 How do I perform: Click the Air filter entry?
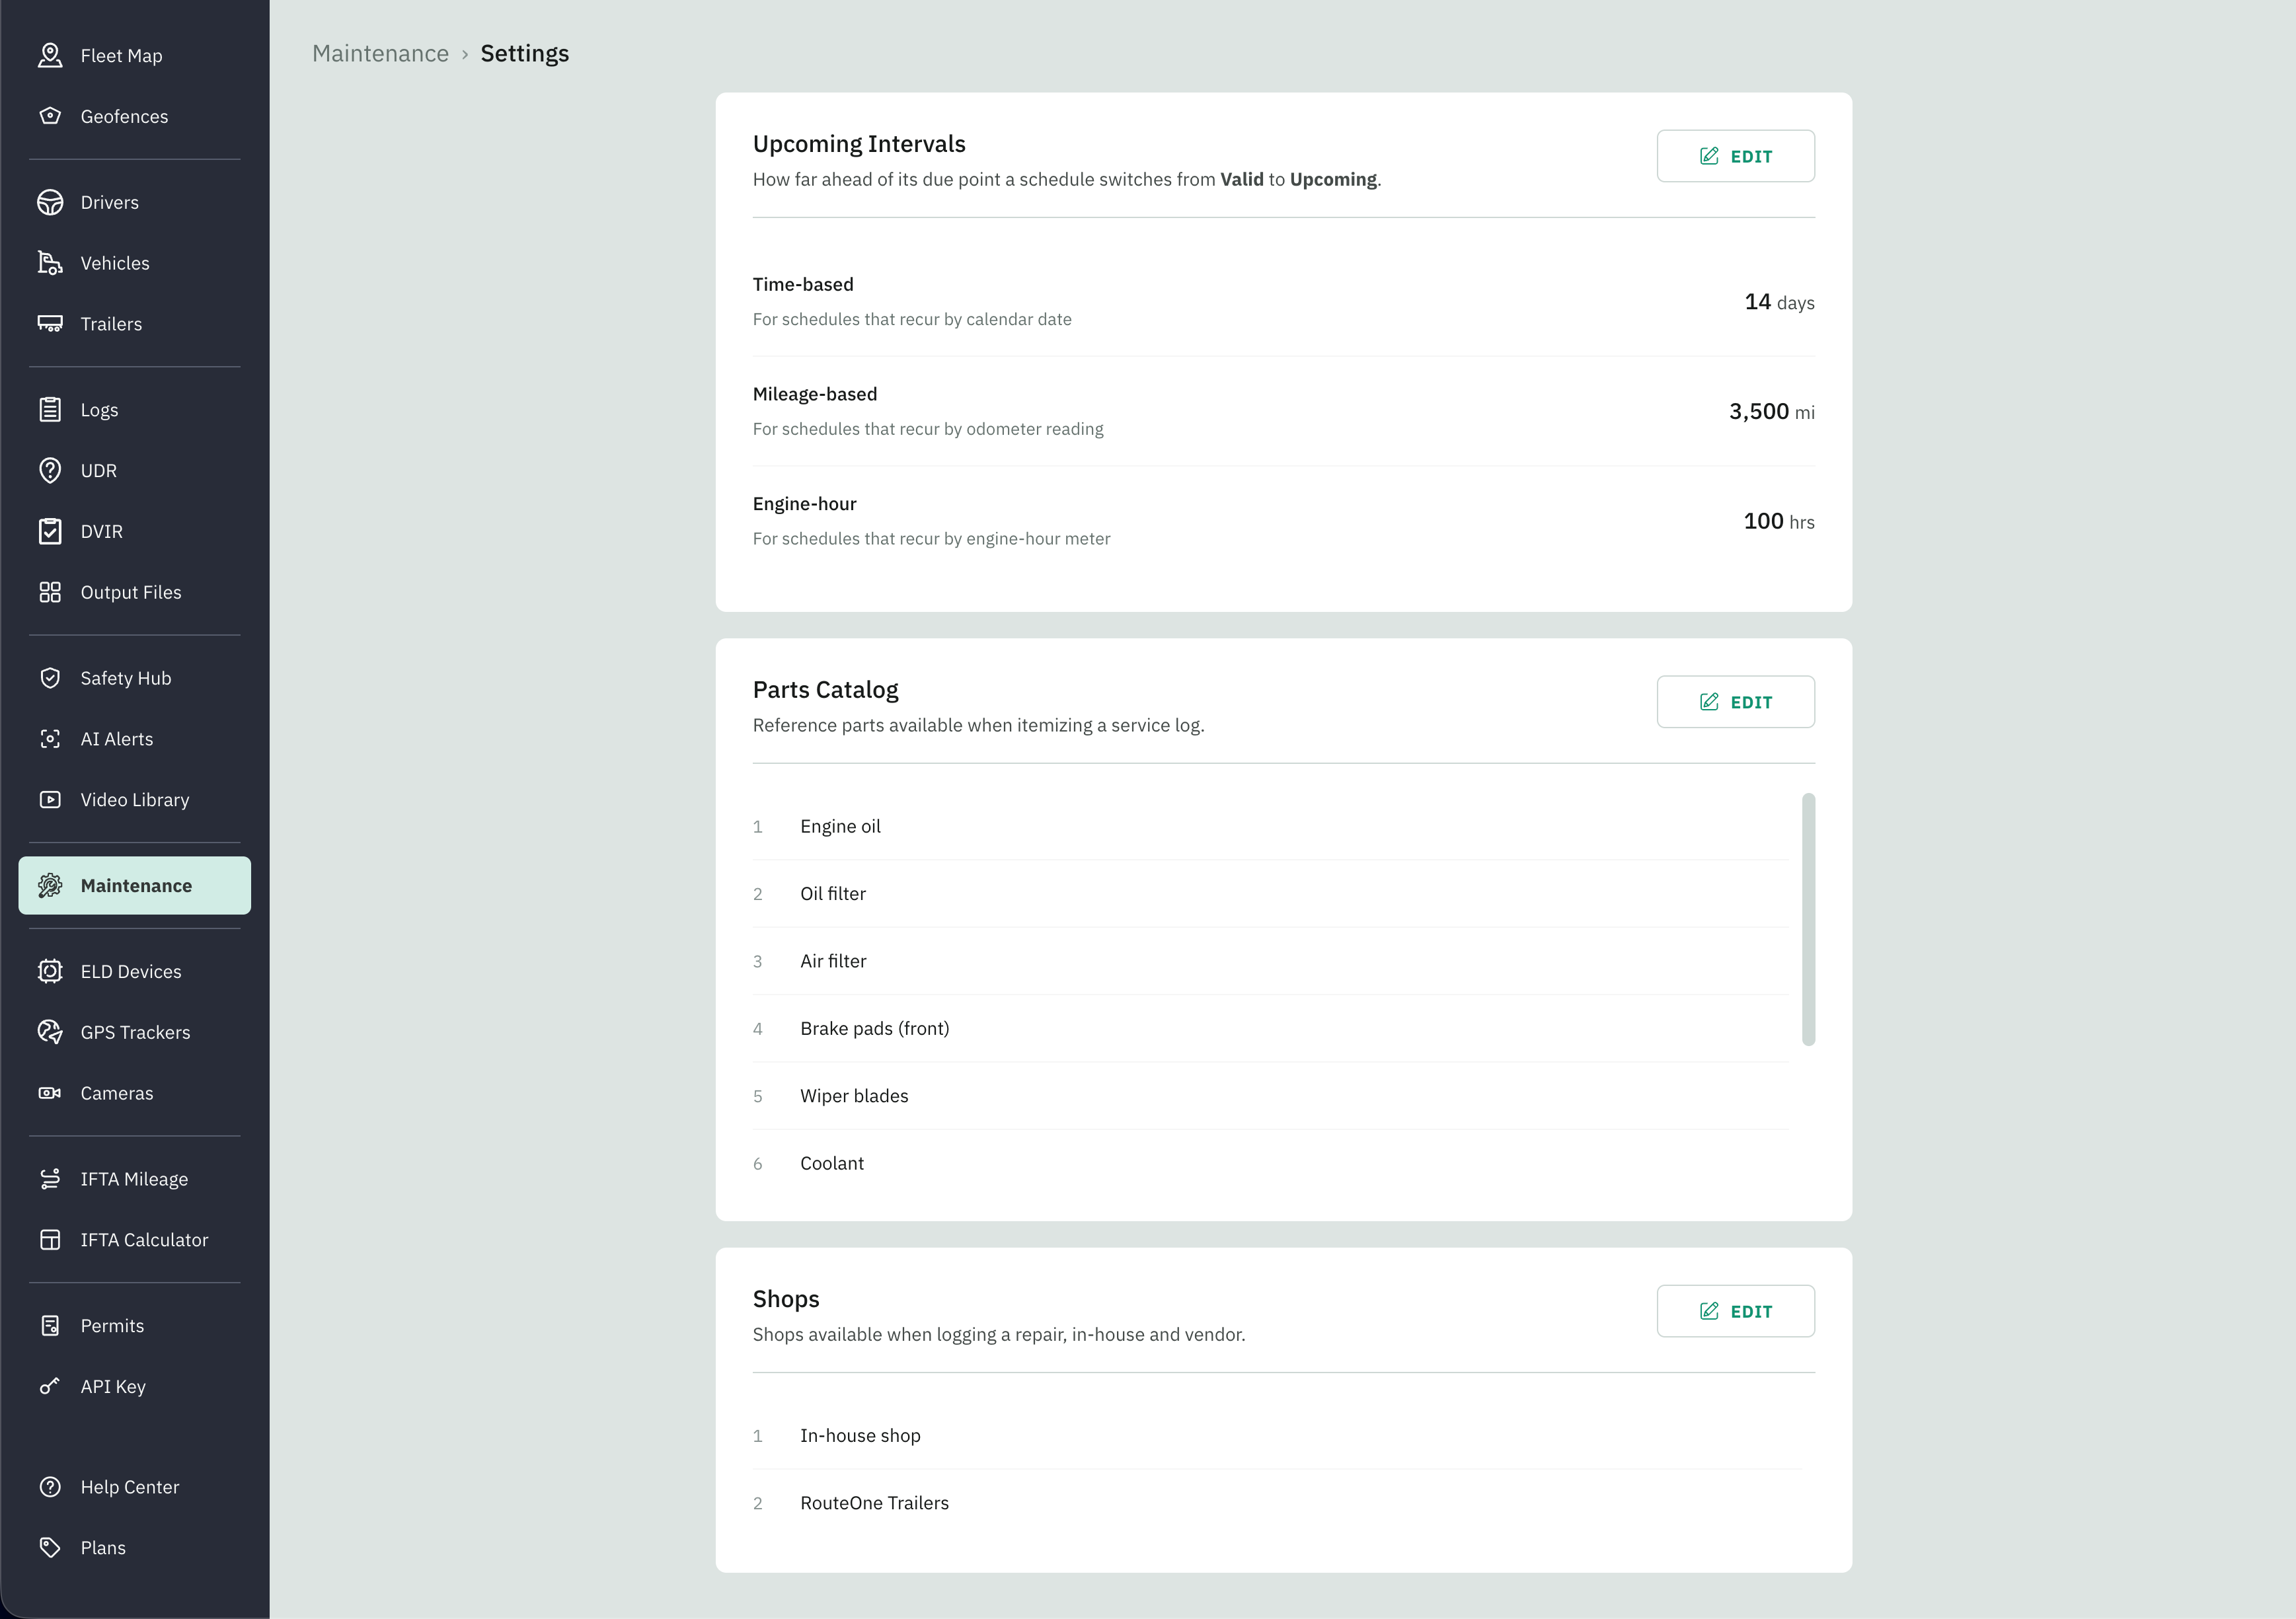point(1270,961)
